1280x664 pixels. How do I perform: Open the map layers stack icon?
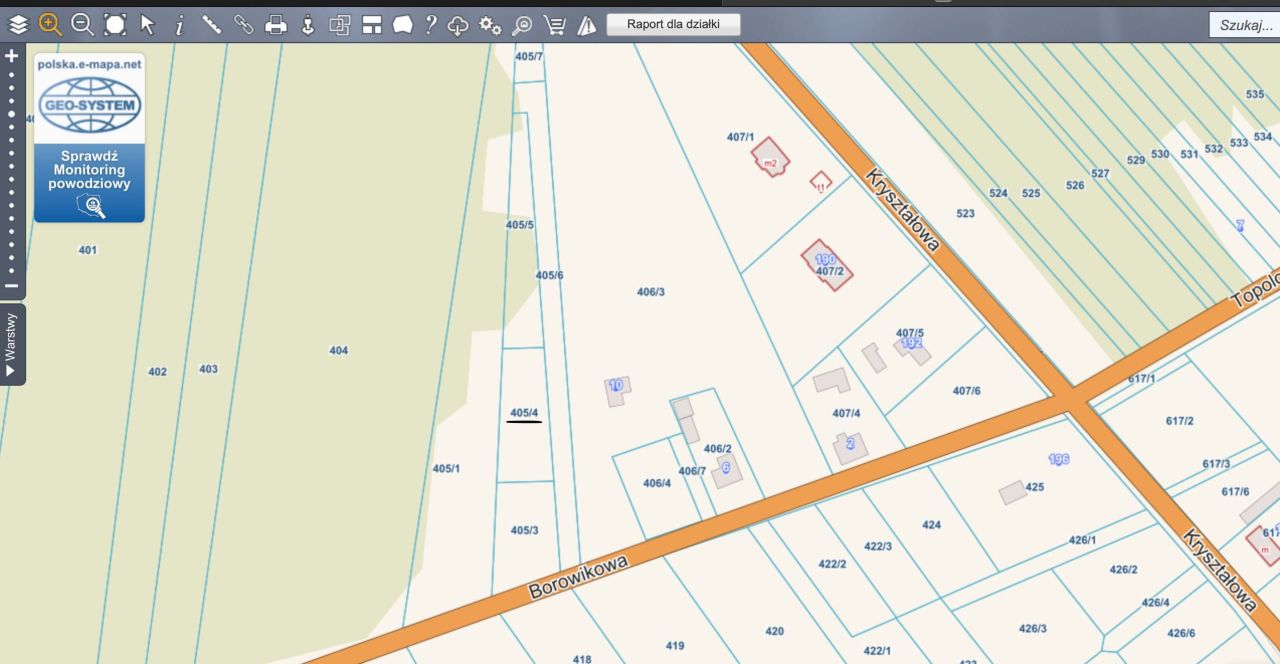[18, 24]
